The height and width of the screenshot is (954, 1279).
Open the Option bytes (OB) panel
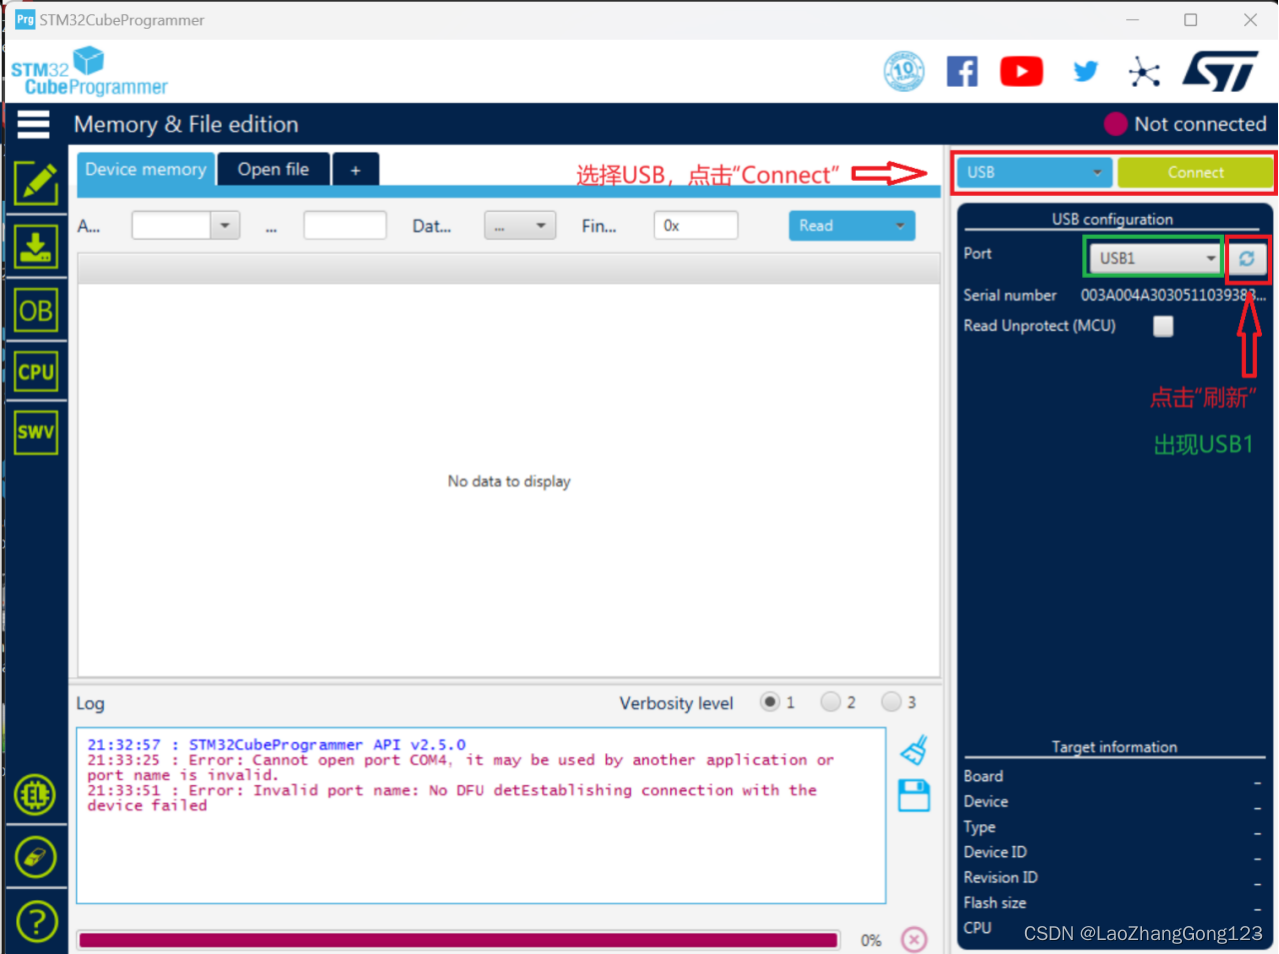pyautogui.click(x=36, y=310)
